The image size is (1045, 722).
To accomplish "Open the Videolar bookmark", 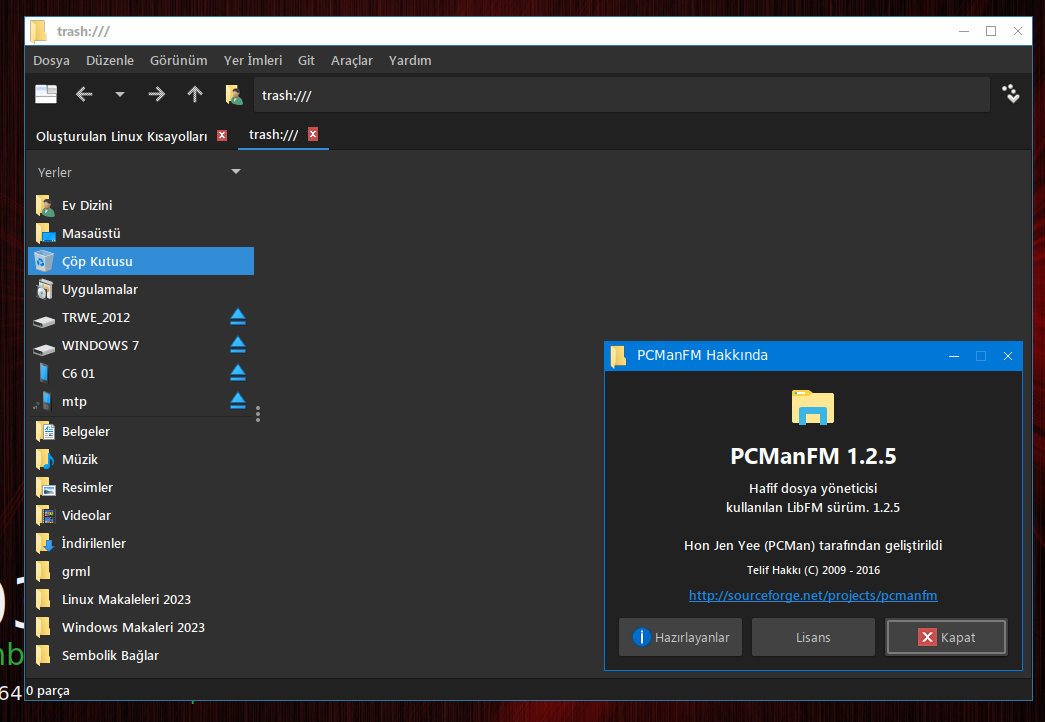I will 141,515.
